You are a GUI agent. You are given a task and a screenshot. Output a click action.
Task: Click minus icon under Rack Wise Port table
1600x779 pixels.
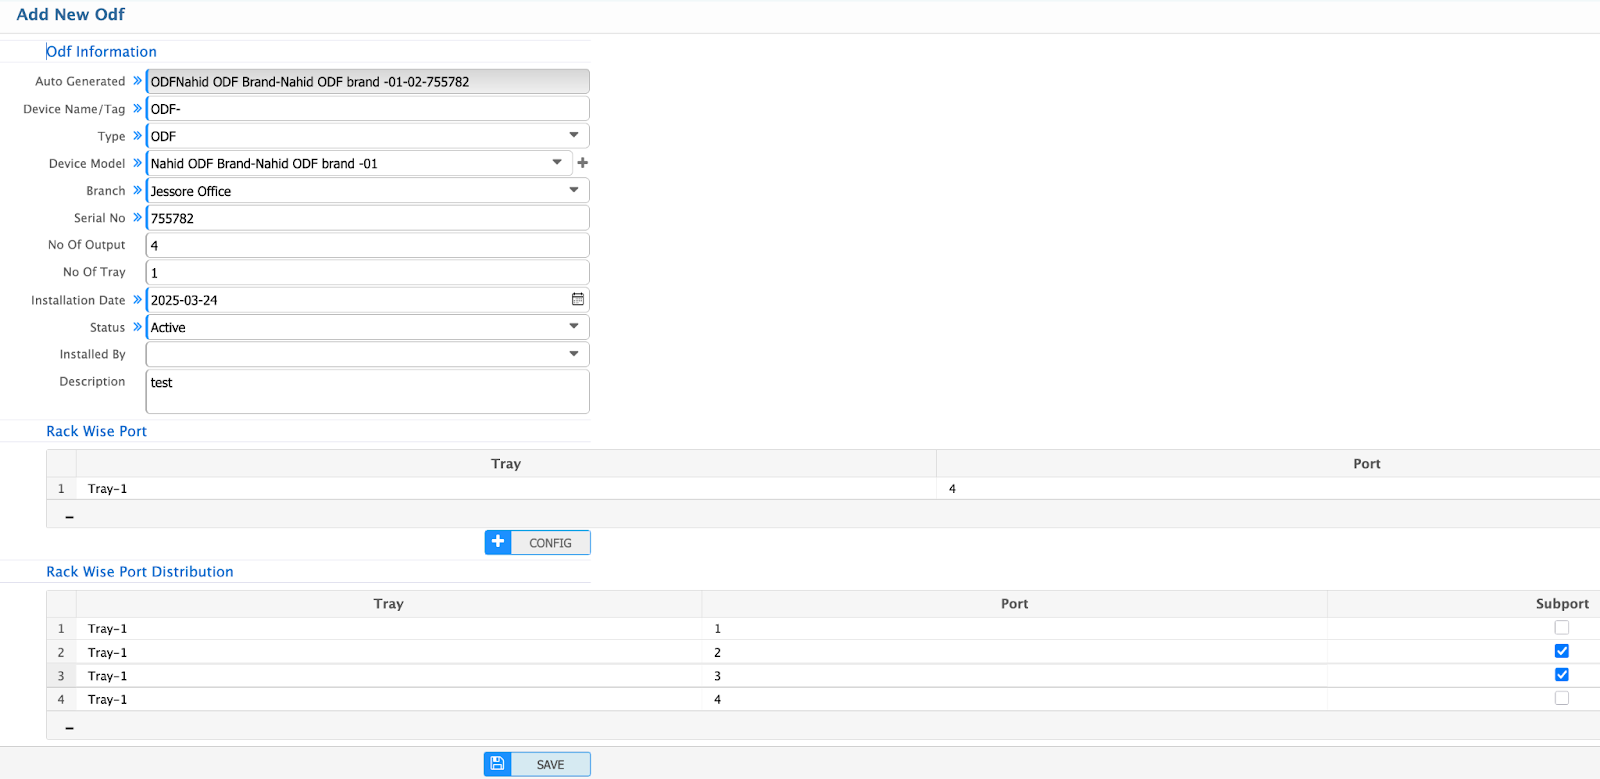pos(69,517)
